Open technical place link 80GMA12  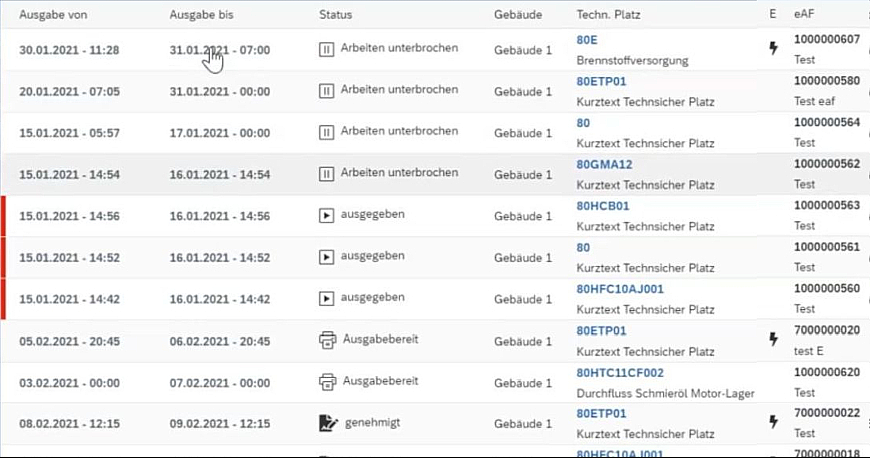coord(605,164)
